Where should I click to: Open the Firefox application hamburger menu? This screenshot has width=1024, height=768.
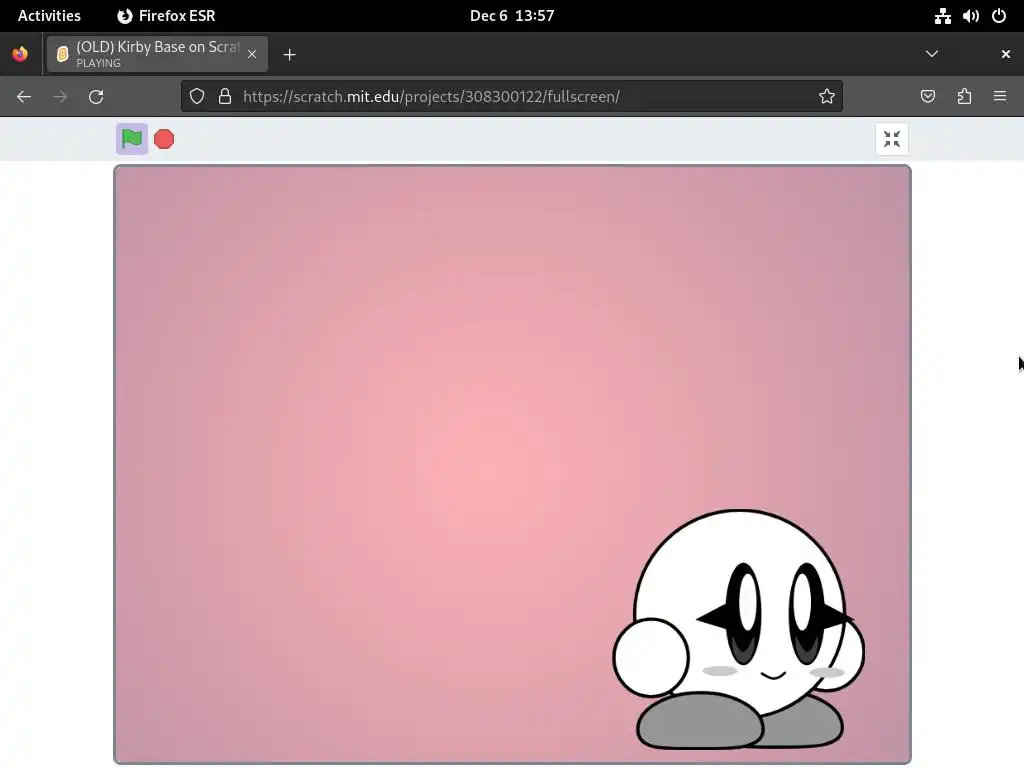[x=1000, y=97]
